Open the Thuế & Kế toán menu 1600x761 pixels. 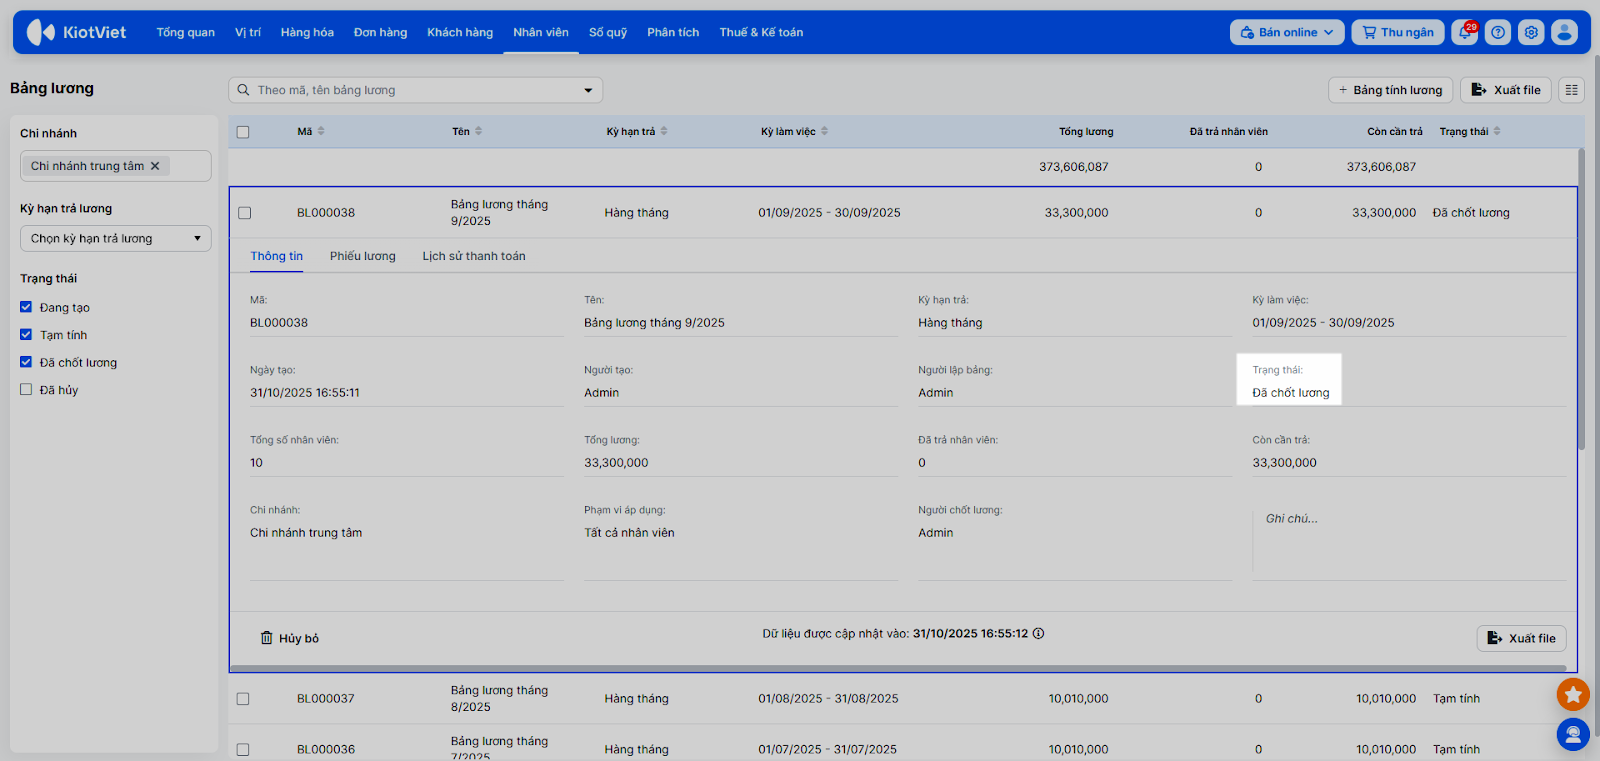pos(761,32)
